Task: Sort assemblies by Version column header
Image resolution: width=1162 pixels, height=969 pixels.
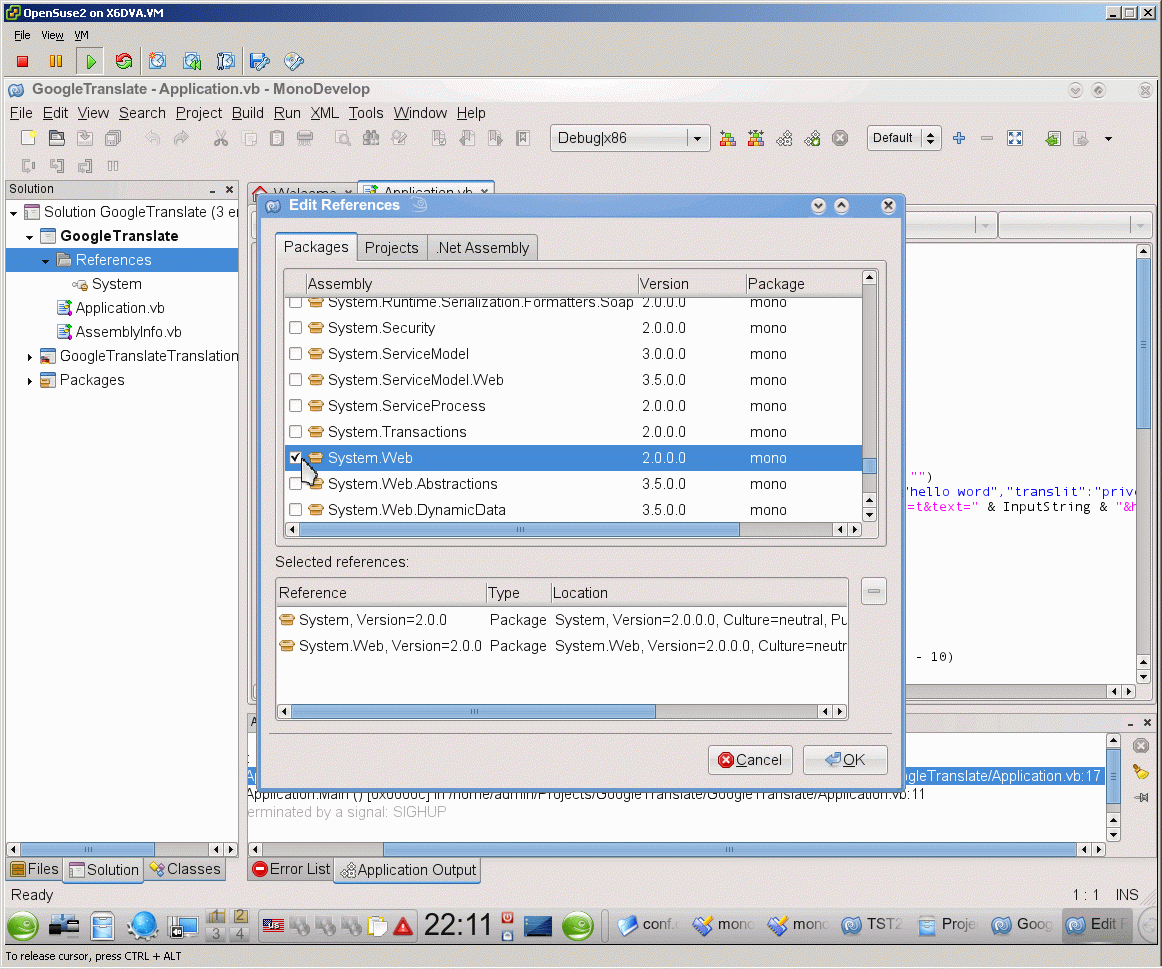Action: coord(691,283)
